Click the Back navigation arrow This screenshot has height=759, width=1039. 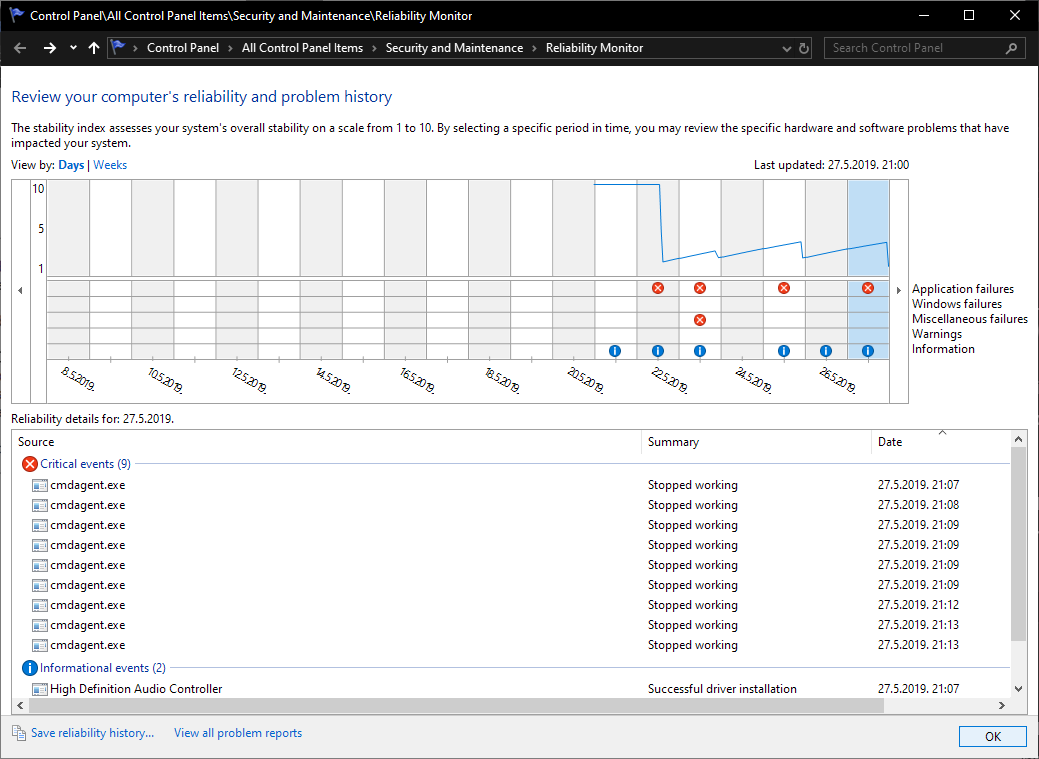coord(20,48)
